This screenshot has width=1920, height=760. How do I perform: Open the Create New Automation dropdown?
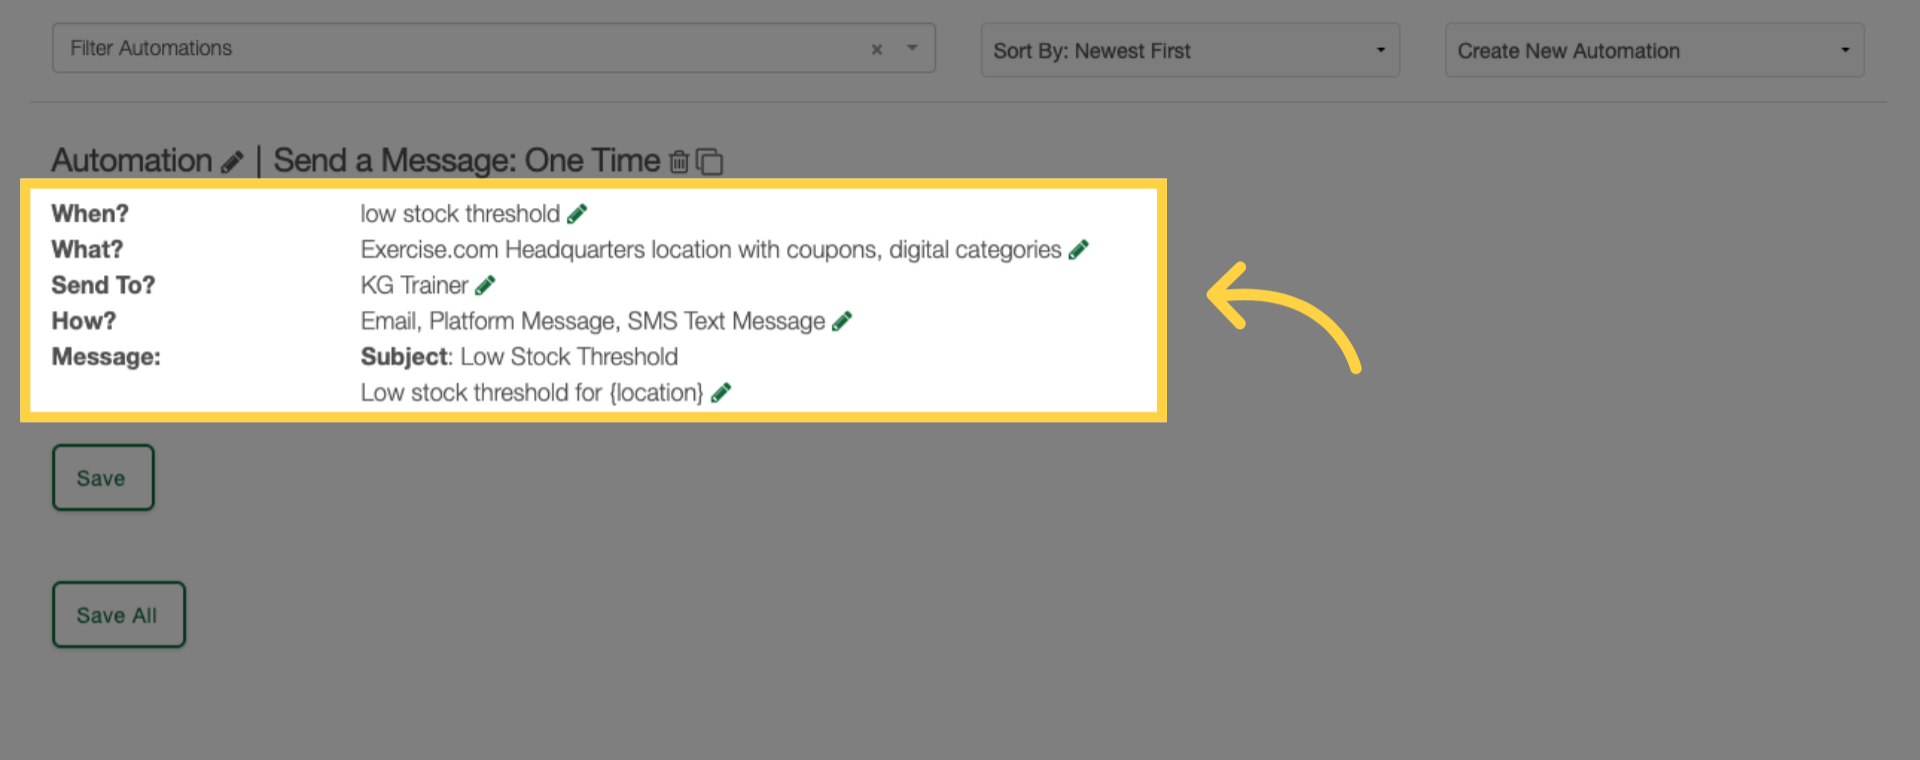pyautogui.click(x=1655, y=50)
